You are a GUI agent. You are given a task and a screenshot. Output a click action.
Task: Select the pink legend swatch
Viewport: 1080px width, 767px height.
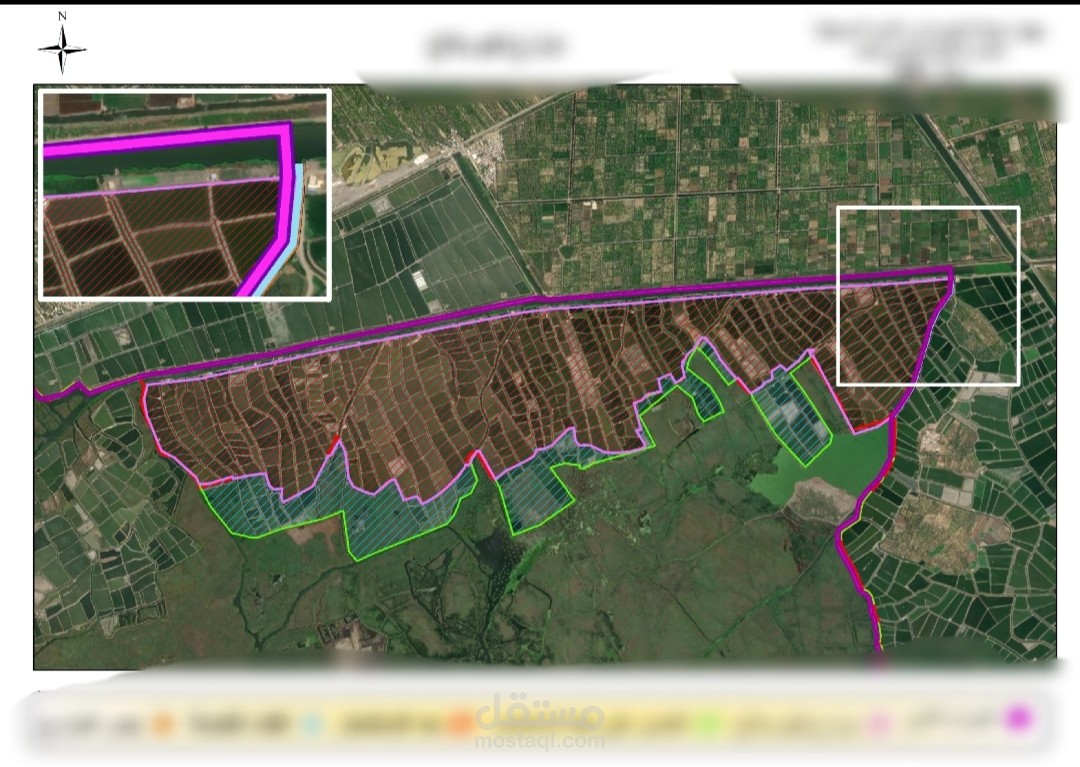(879, 724)
